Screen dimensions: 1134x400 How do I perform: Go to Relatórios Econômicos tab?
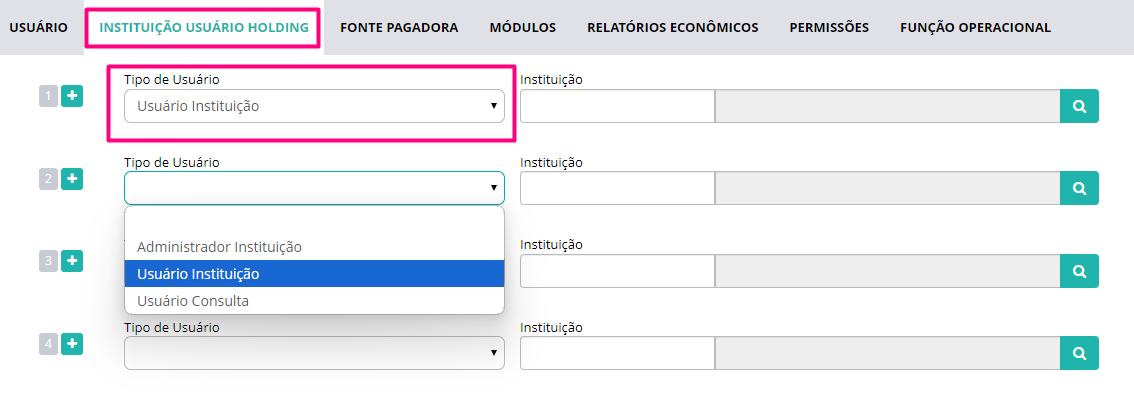pos(673,27)
